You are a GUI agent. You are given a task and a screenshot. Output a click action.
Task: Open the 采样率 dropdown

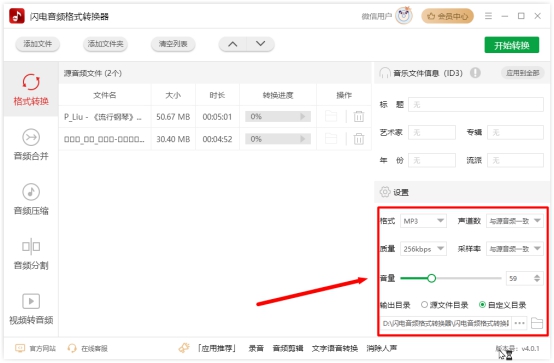pos(515,249)
